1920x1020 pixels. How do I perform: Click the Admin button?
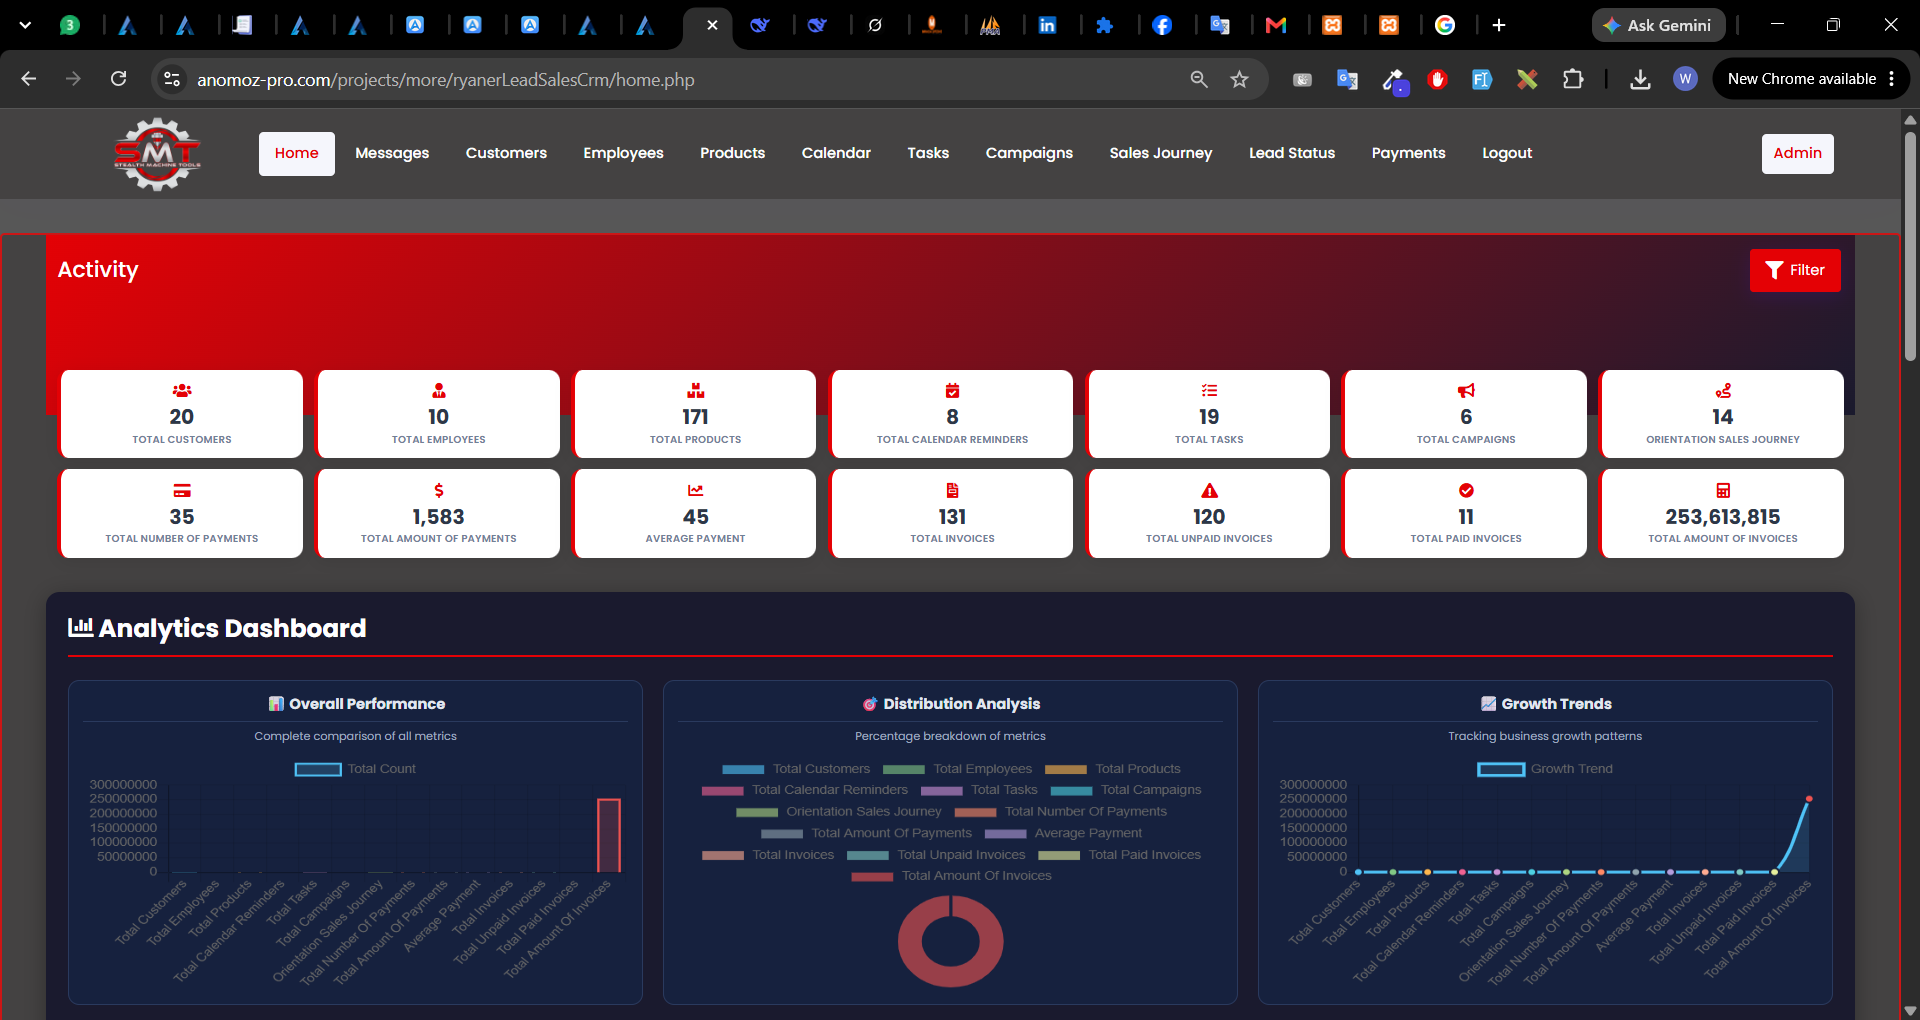click(1797, 153)
